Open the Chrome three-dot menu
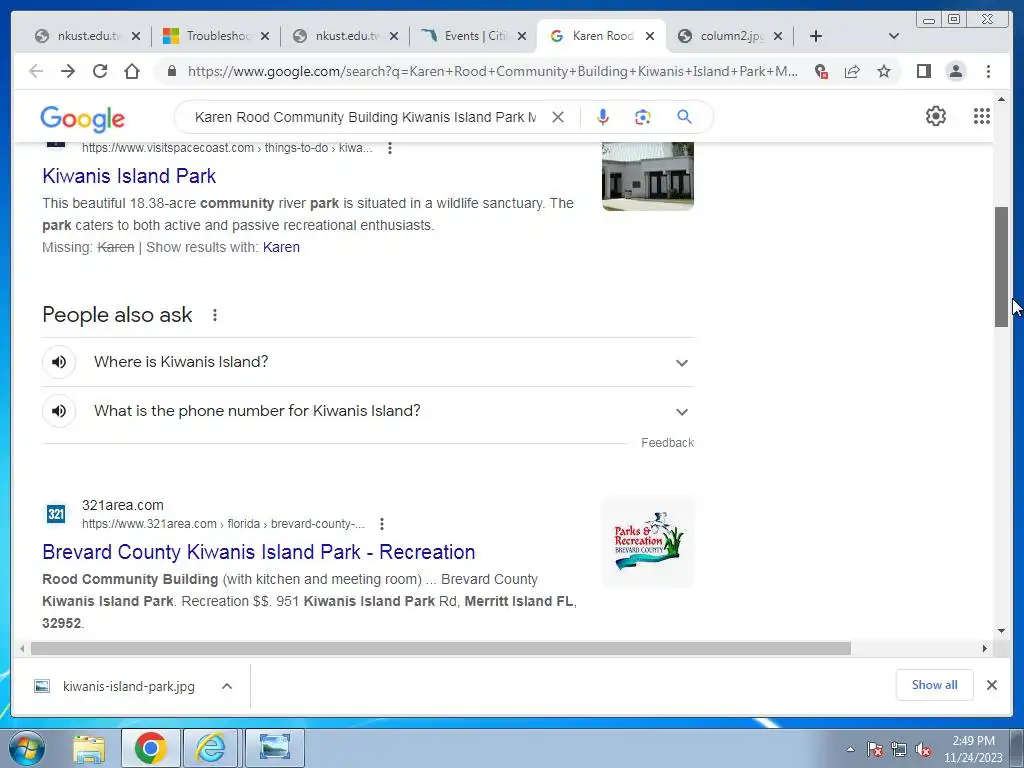The height and width of the screenshot is (768, 1024). (988, 71)
